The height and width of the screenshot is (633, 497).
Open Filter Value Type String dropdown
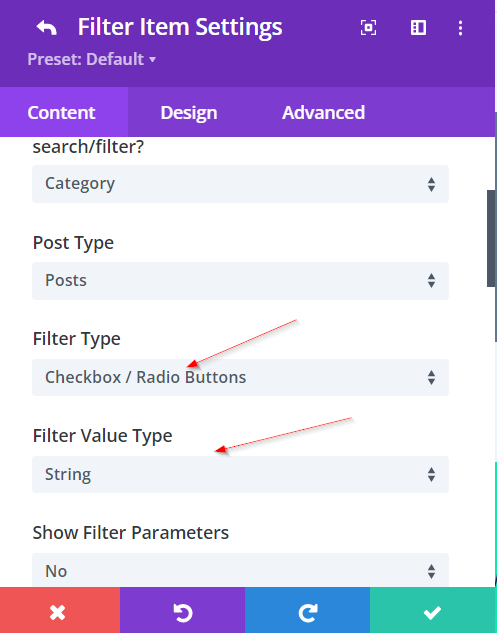pyautogui.click(x=240, y=474)
